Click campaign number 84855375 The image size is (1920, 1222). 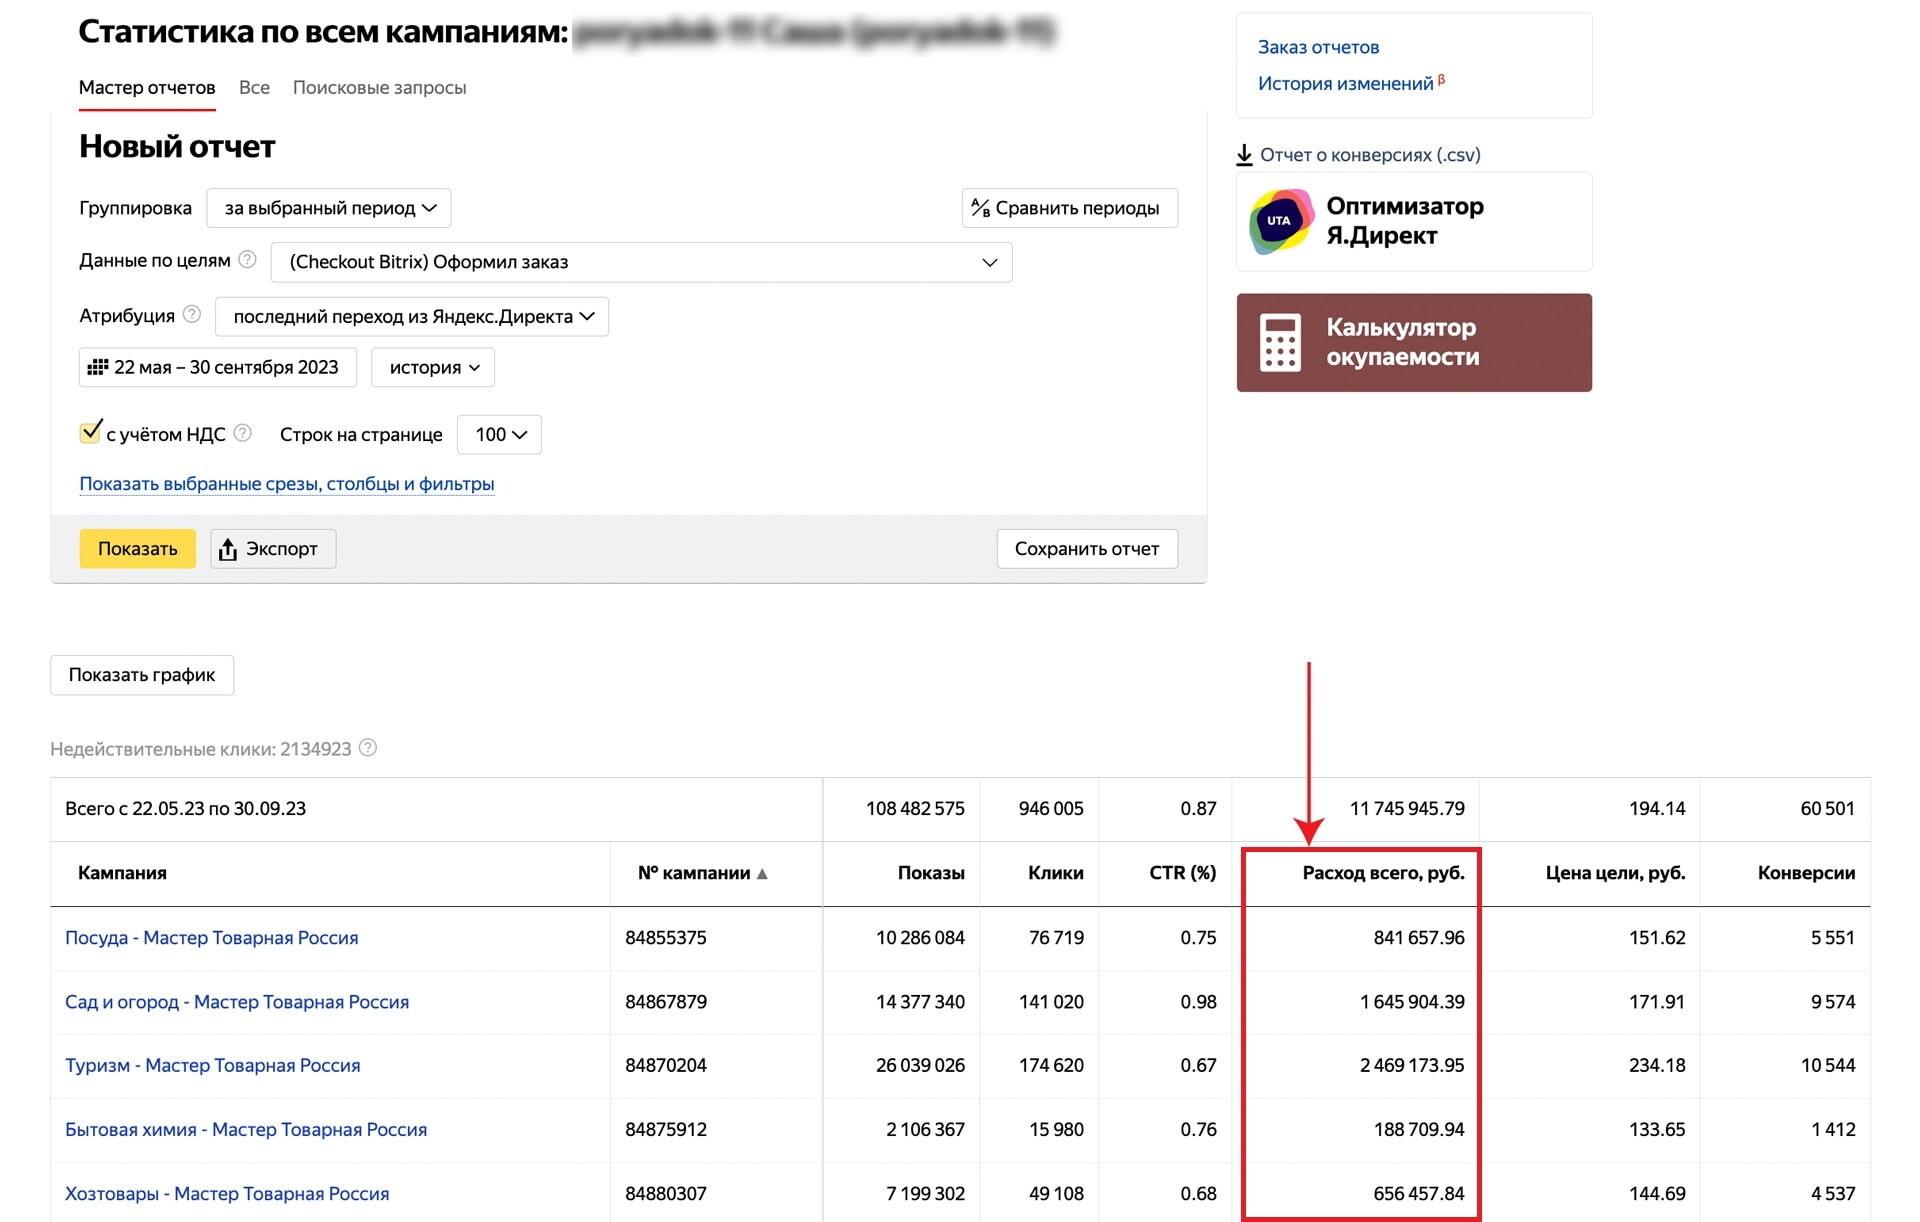[x=666, y=938]
